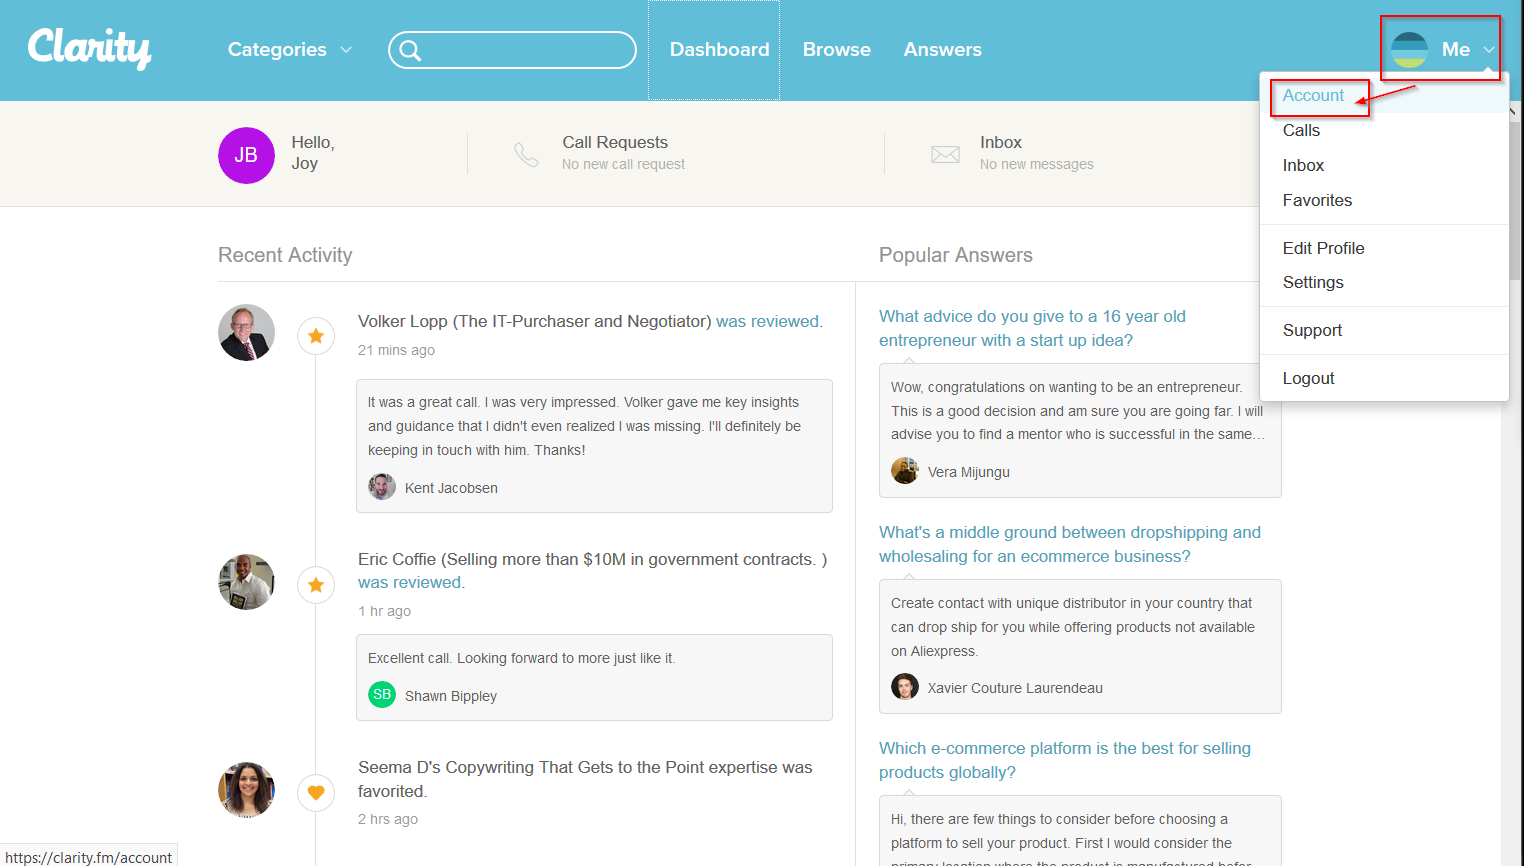Viewport: 1524px width, 866px height.
Task: Click the Popular Answers heading
Action: point(956,255)
